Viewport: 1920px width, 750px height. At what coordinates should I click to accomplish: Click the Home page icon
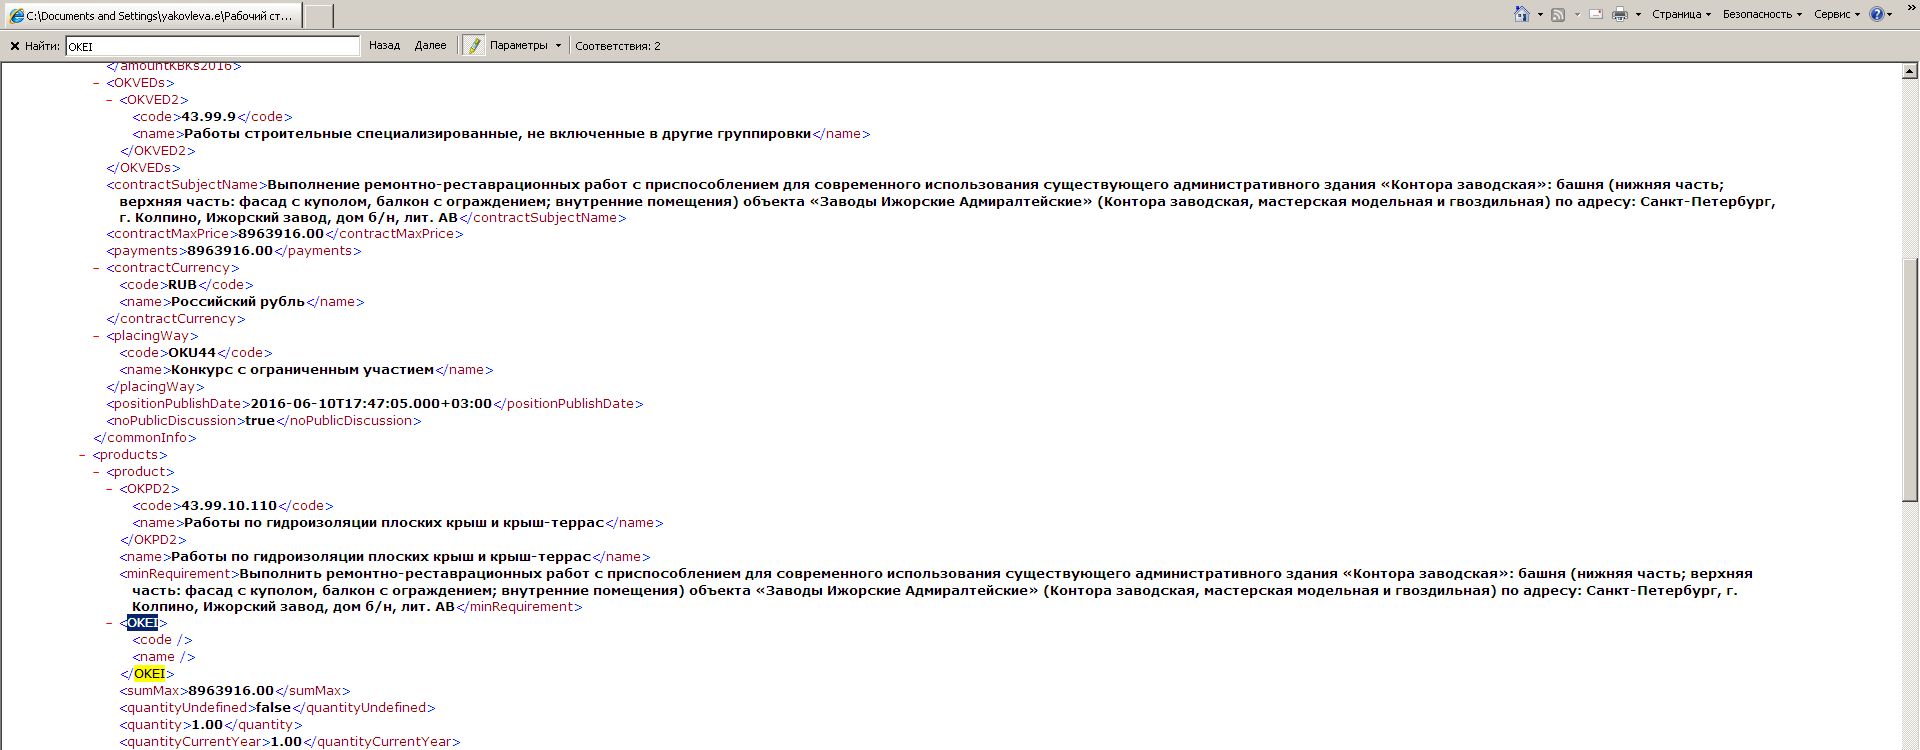pyautogui.click(x=1521, y=14)
